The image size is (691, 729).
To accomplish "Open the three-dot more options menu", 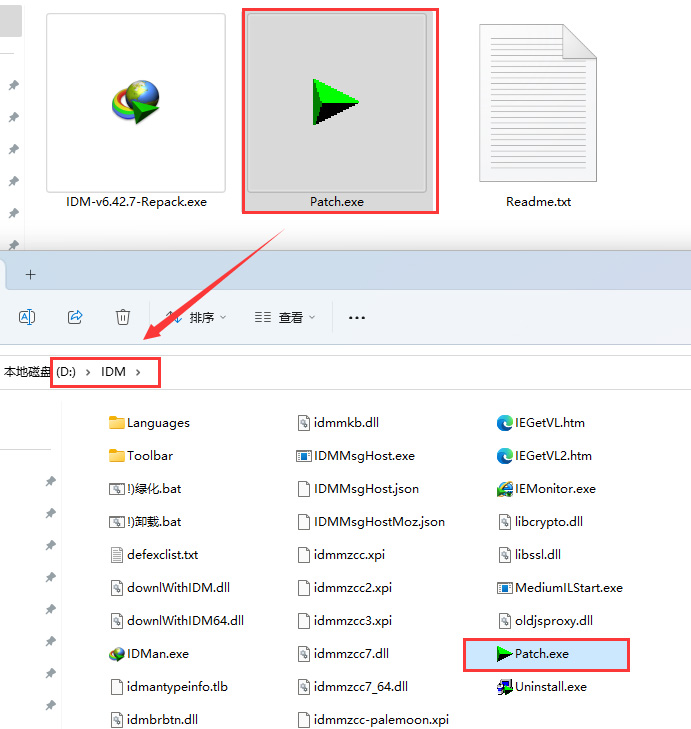I will click(x=356, y=318).
